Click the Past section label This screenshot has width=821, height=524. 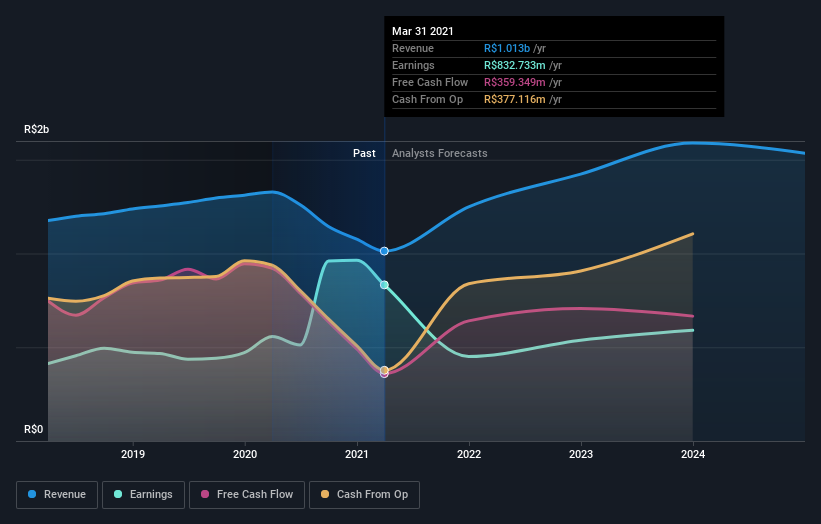click(x=364, y=153)
